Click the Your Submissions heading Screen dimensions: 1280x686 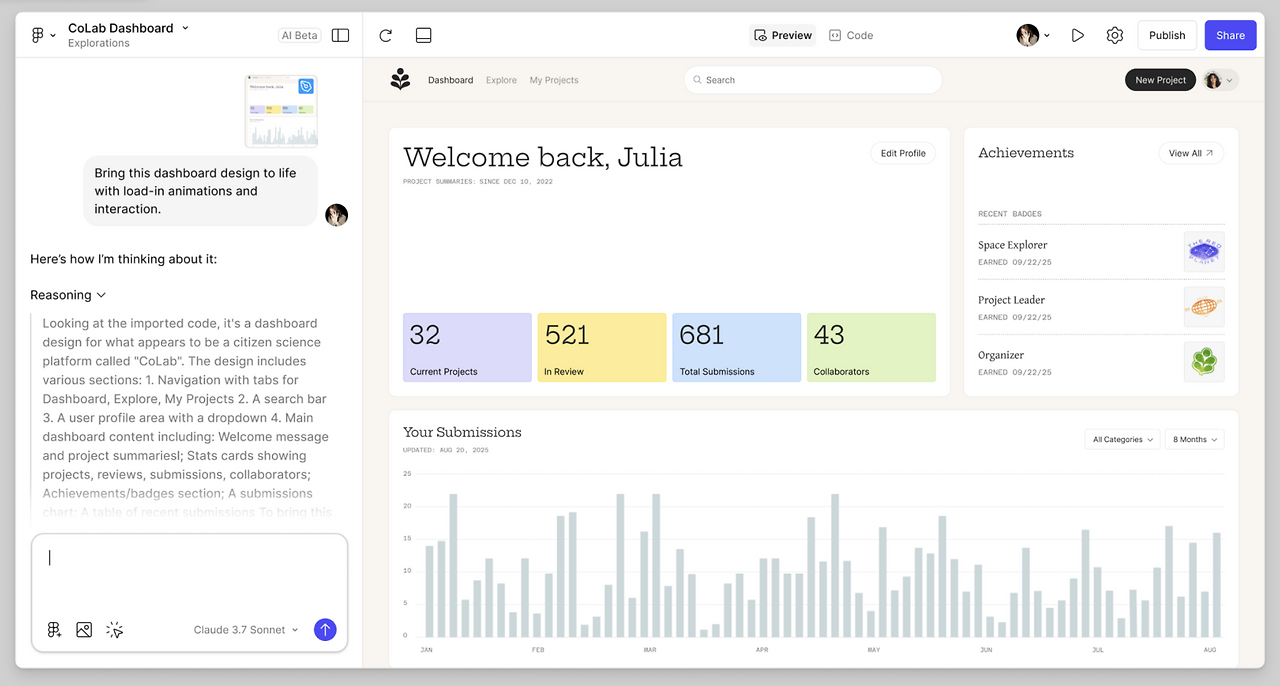tap(462, 432)
